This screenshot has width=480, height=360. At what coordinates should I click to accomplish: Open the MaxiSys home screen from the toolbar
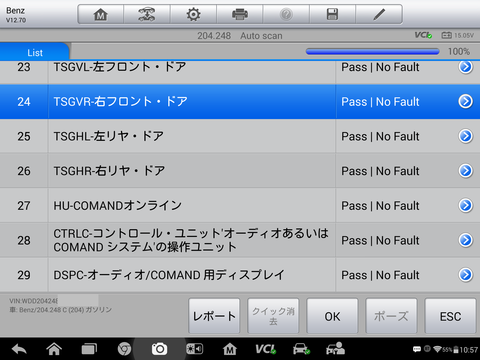(101, 14)
